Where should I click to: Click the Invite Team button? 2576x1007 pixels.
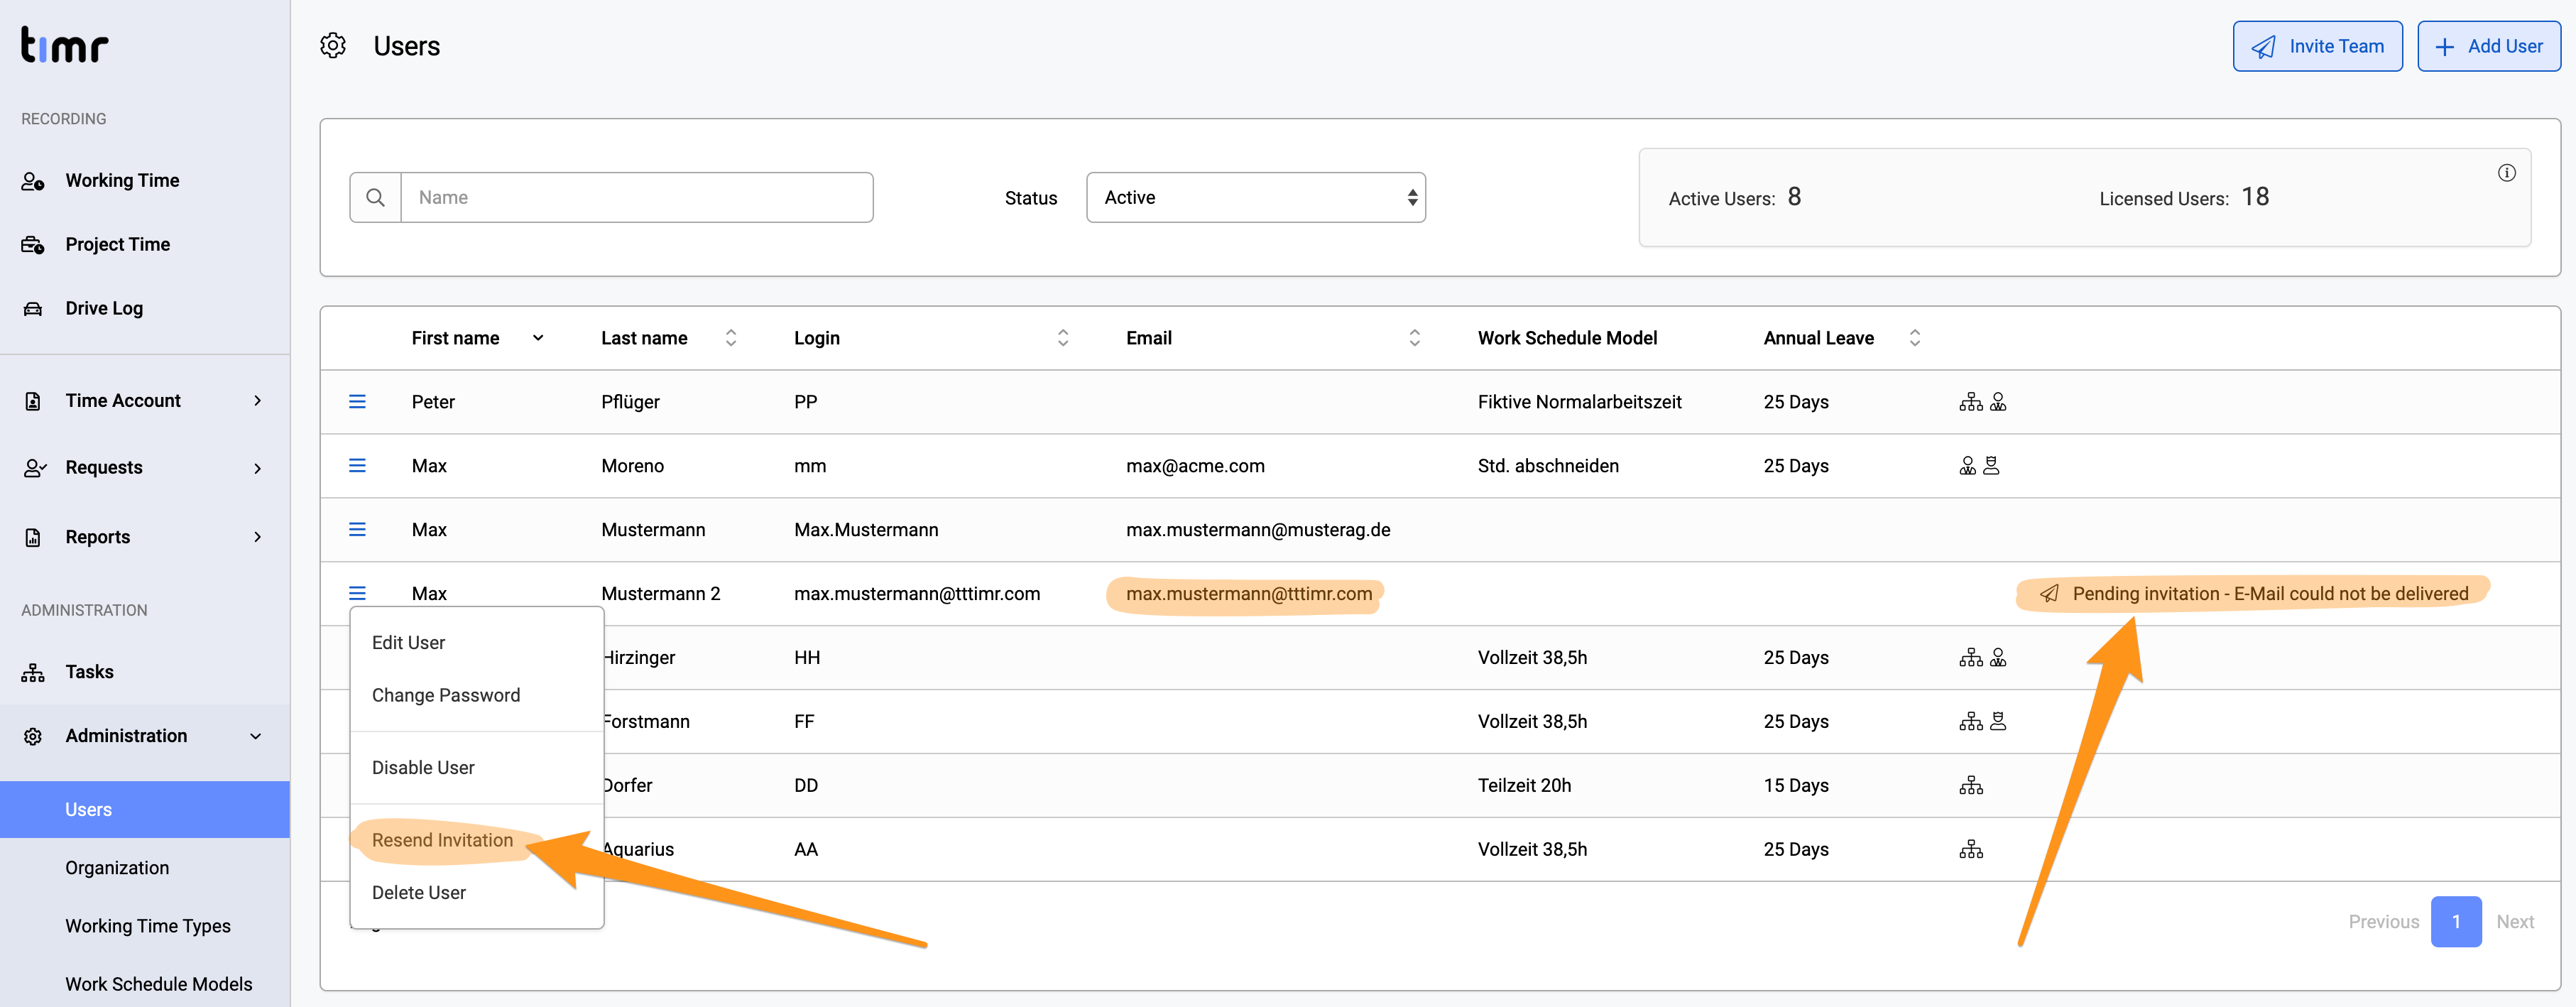[2317, 46]
